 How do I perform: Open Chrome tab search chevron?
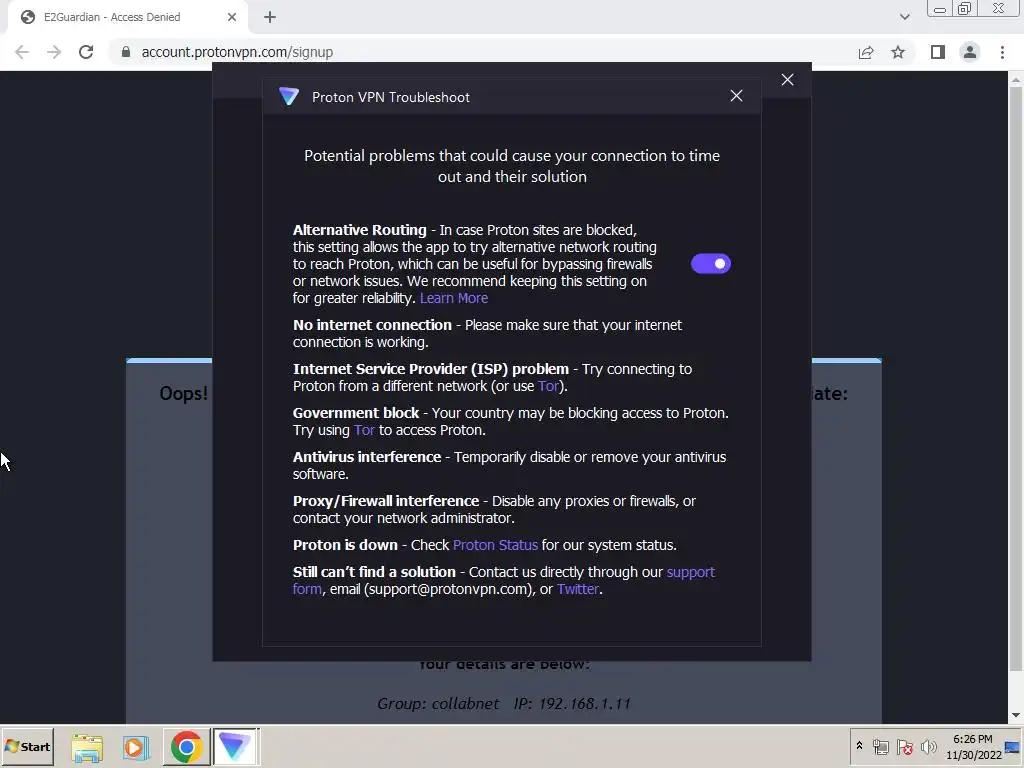pos(904,17)
